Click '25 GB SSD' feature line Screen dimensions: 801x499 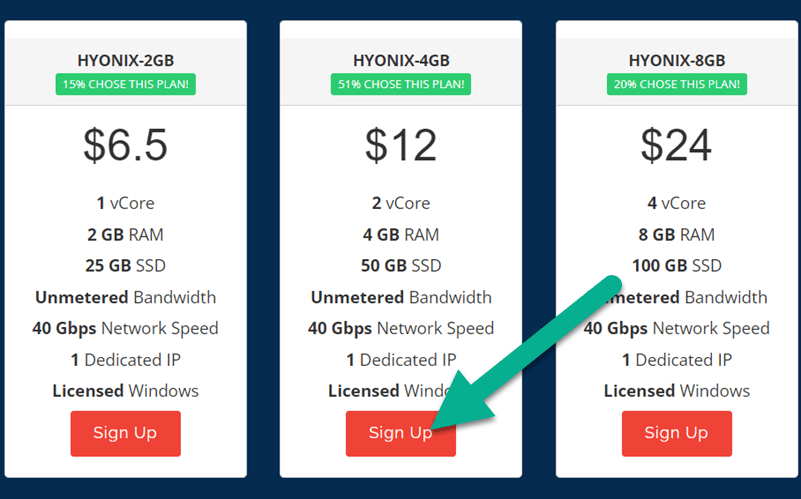click(125, 266)
